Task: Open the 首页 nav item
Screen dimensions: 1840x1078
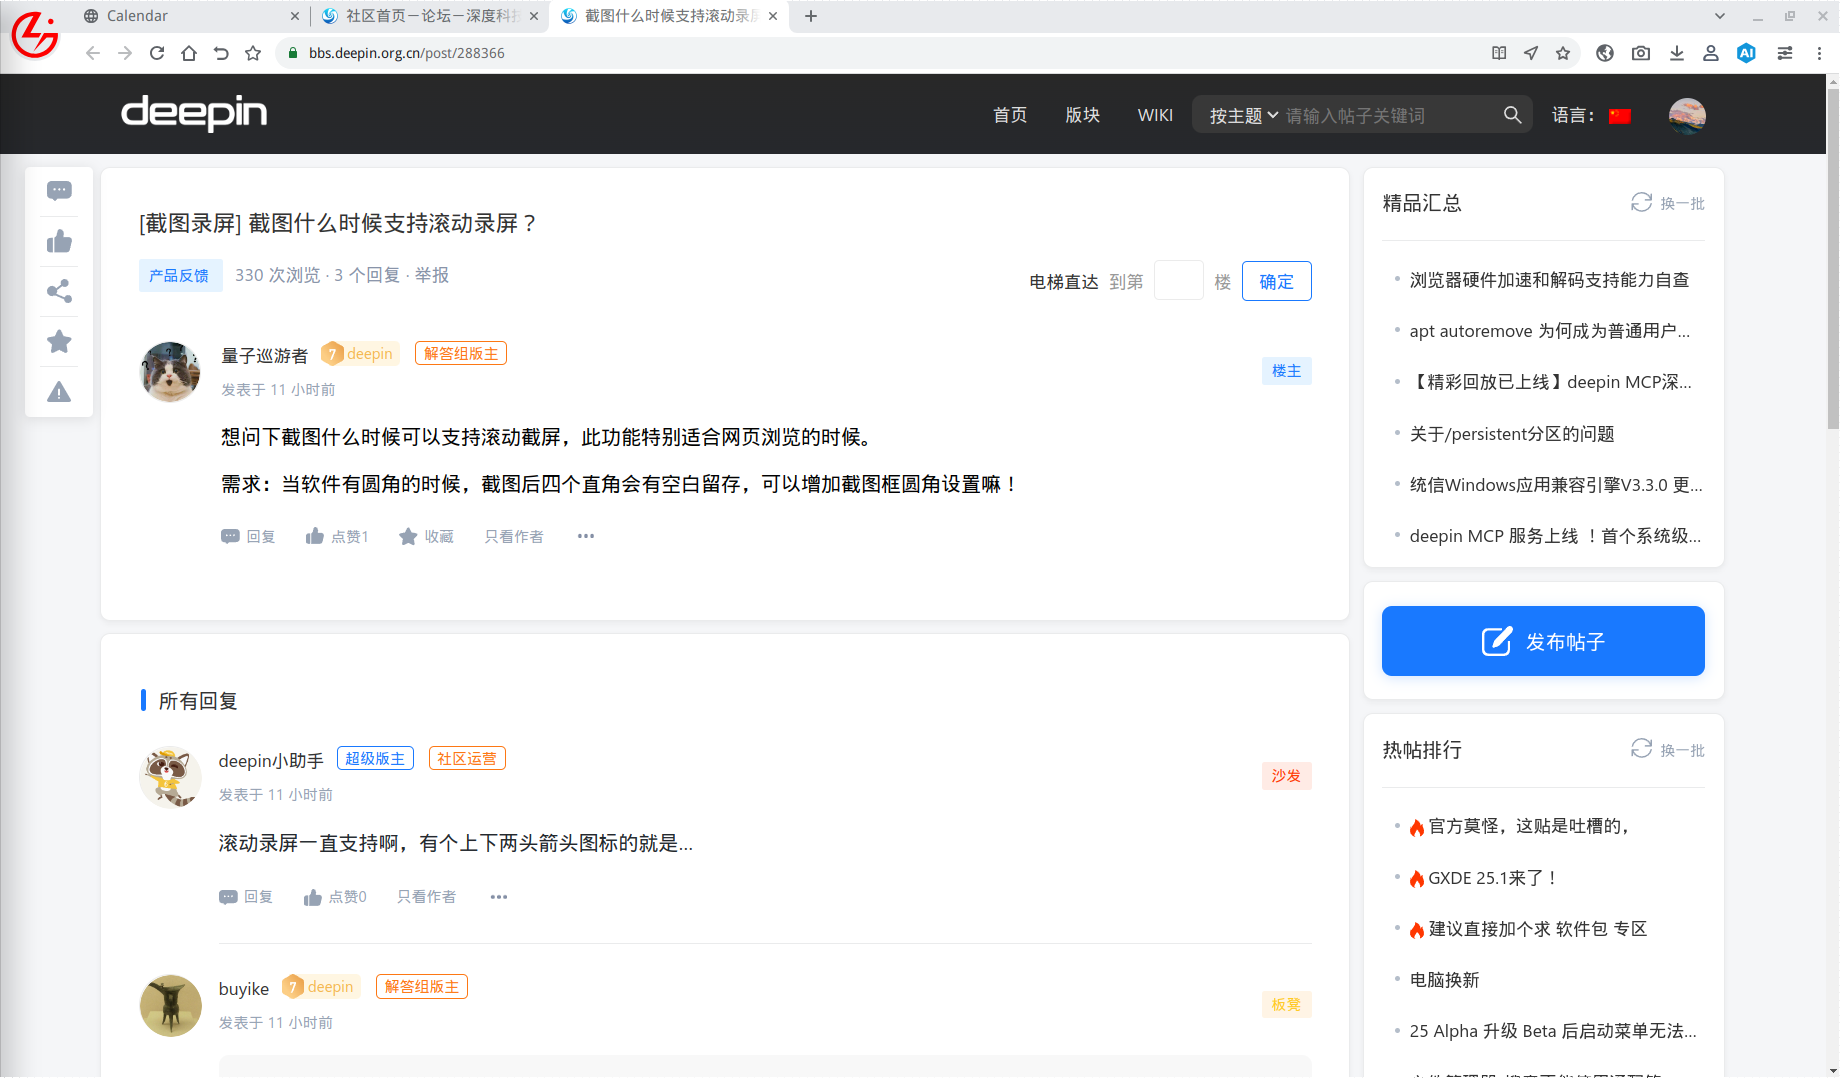Action: pos(1010,115)
